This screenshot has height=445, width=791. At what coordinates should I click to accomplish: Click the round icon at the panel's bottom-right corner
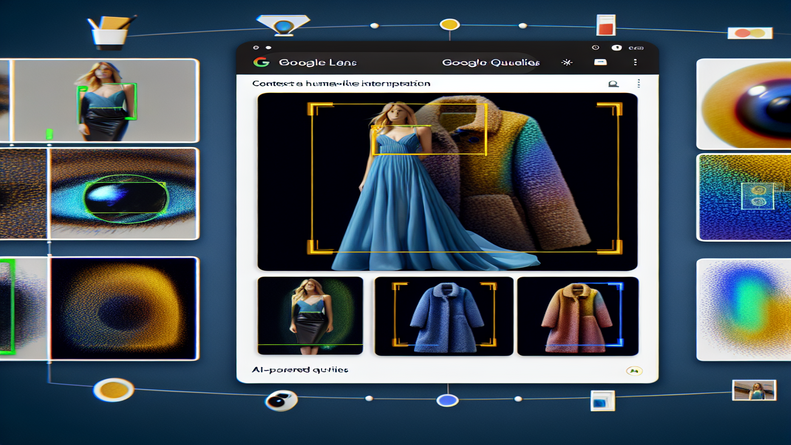634,371
